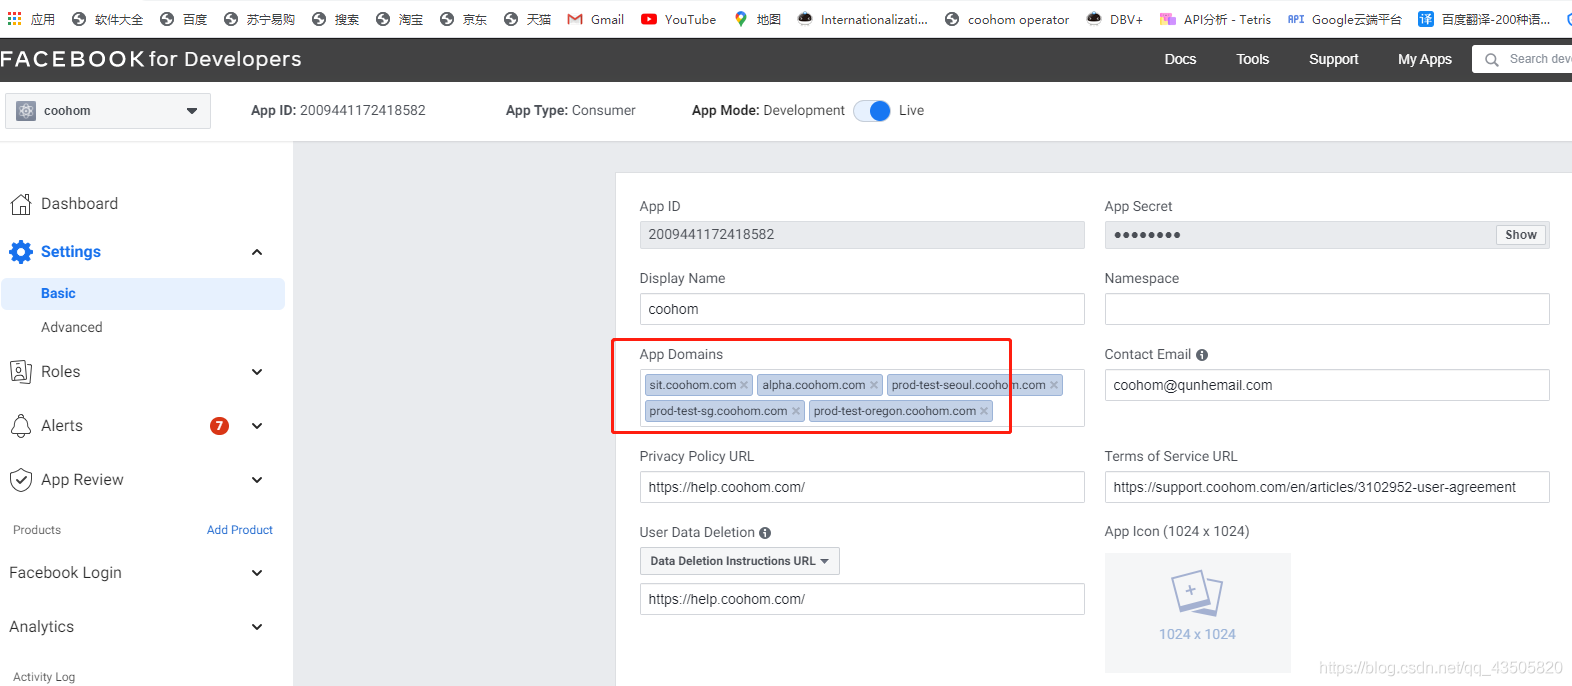Open the 百度翻译 bookmark
The height and width of the screenshot is (686, 1572).
tap(1484, 19)
